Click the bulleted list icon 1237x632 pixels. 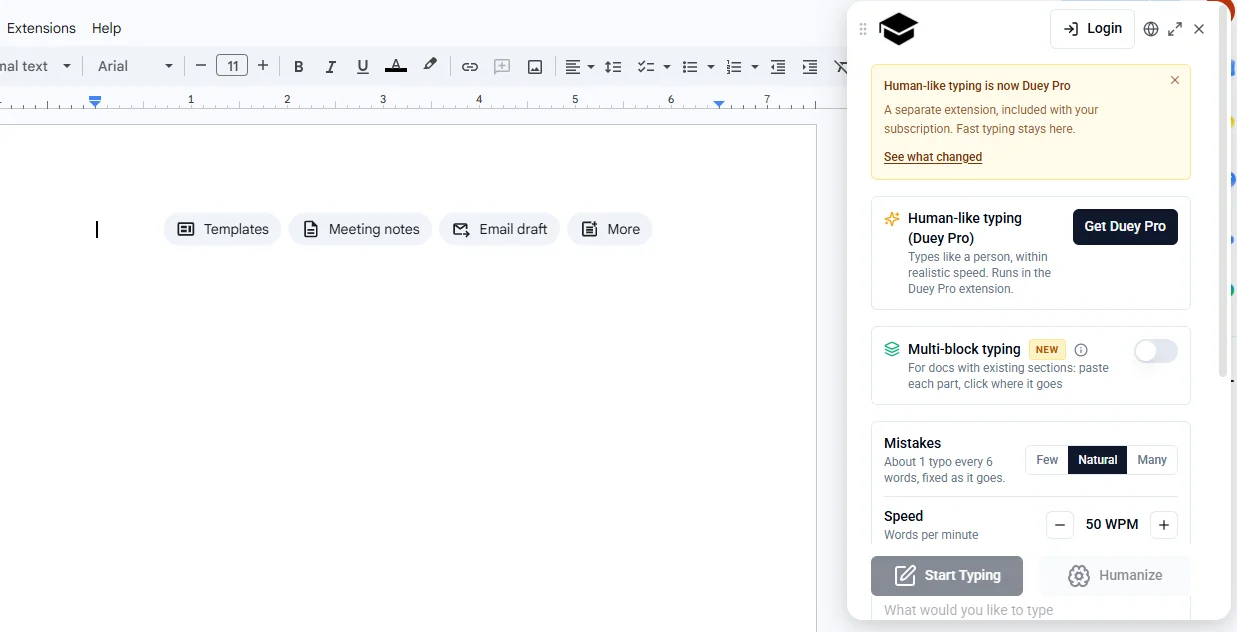(x=689, y=67)
